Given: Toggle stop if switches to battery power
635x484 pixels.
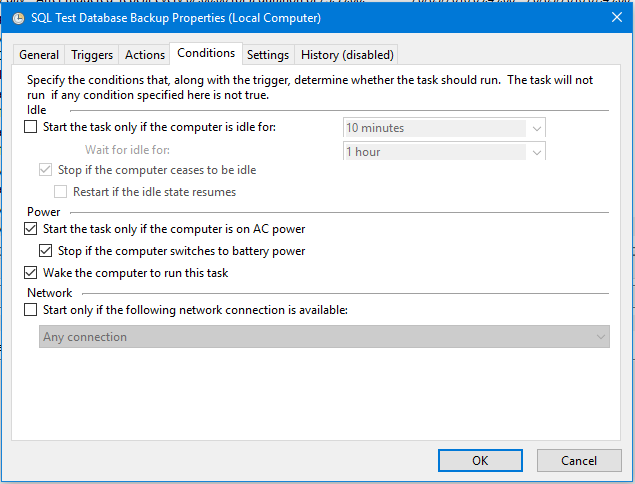Looking at the screenshot, I should (45, 251).
